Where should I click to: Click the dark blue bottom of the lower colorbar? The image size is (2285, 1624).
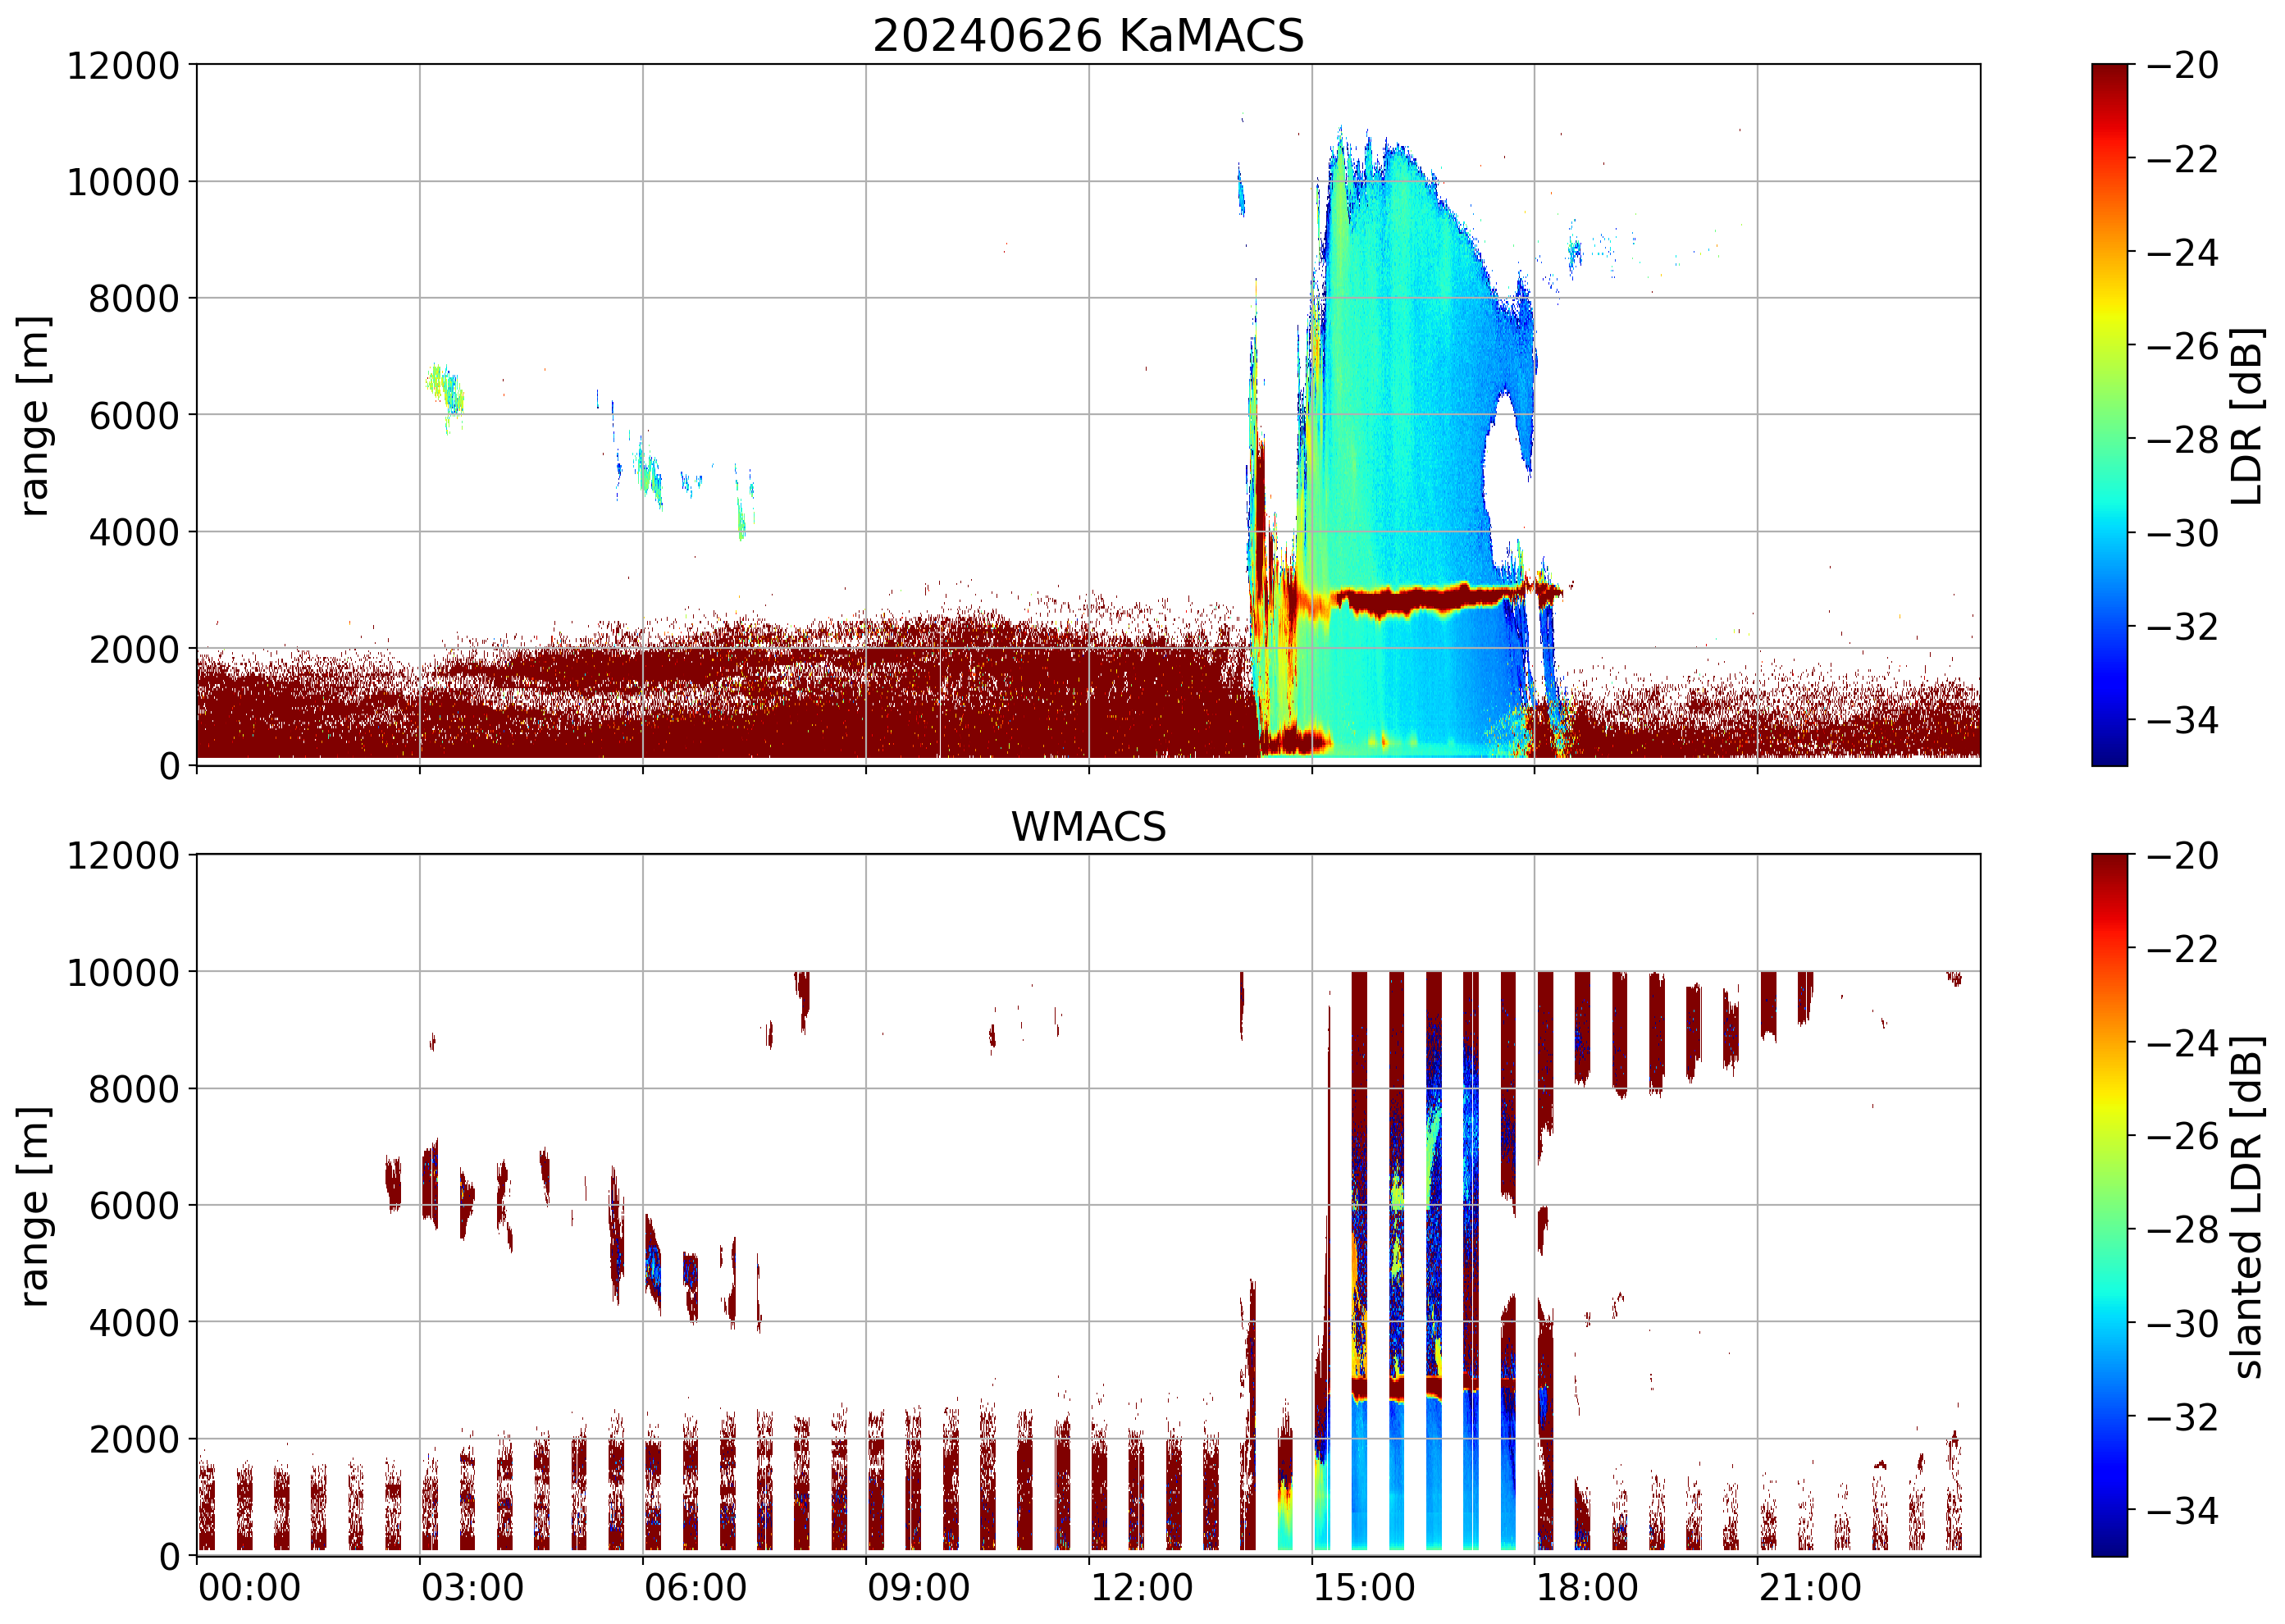[x=2109, y=1545]
